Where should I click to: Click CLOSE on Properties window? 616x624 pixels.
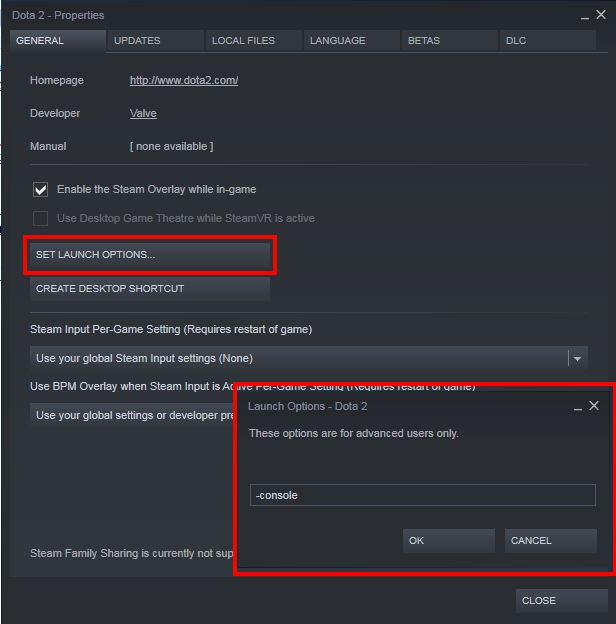tap(562, 601)
